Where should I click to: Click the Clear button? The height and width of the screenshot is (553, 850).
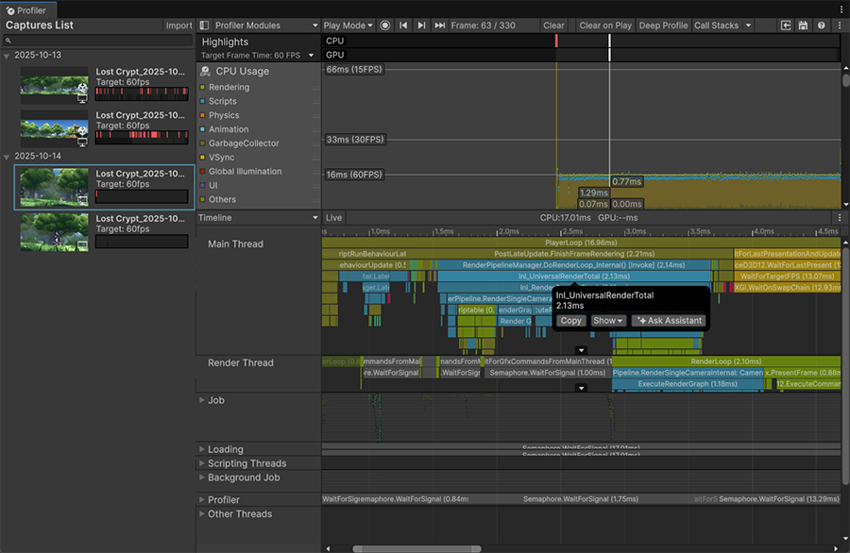[553, 25]
